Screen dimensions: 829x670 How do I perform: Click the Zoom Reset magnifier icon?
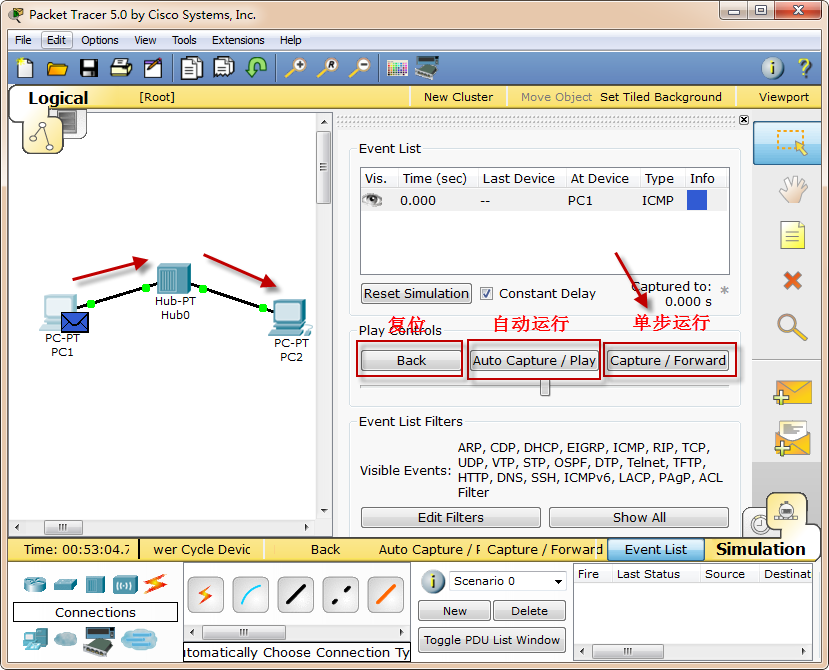tap(328, 68)
